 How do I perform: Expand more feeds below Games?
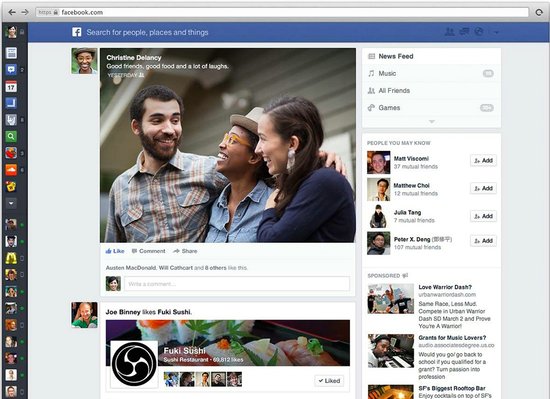[x=431, y=121]
